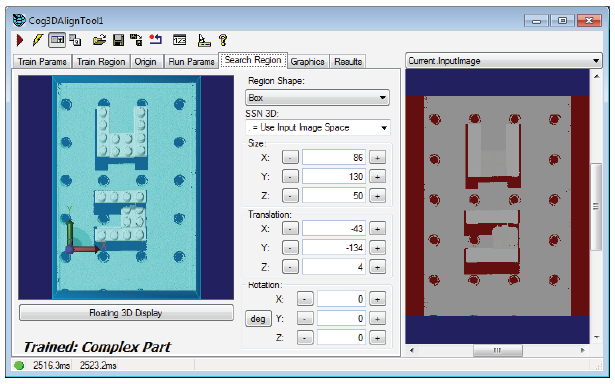Open the Graphics tab
Screen dimensions: 615x384
(307, 62)
